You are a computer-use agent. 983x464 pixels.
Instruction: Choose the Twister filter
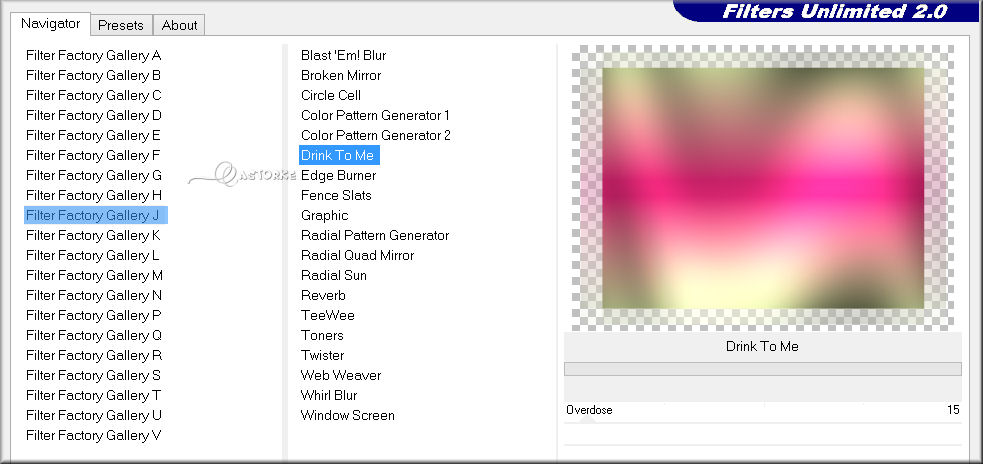pos(322,356)
